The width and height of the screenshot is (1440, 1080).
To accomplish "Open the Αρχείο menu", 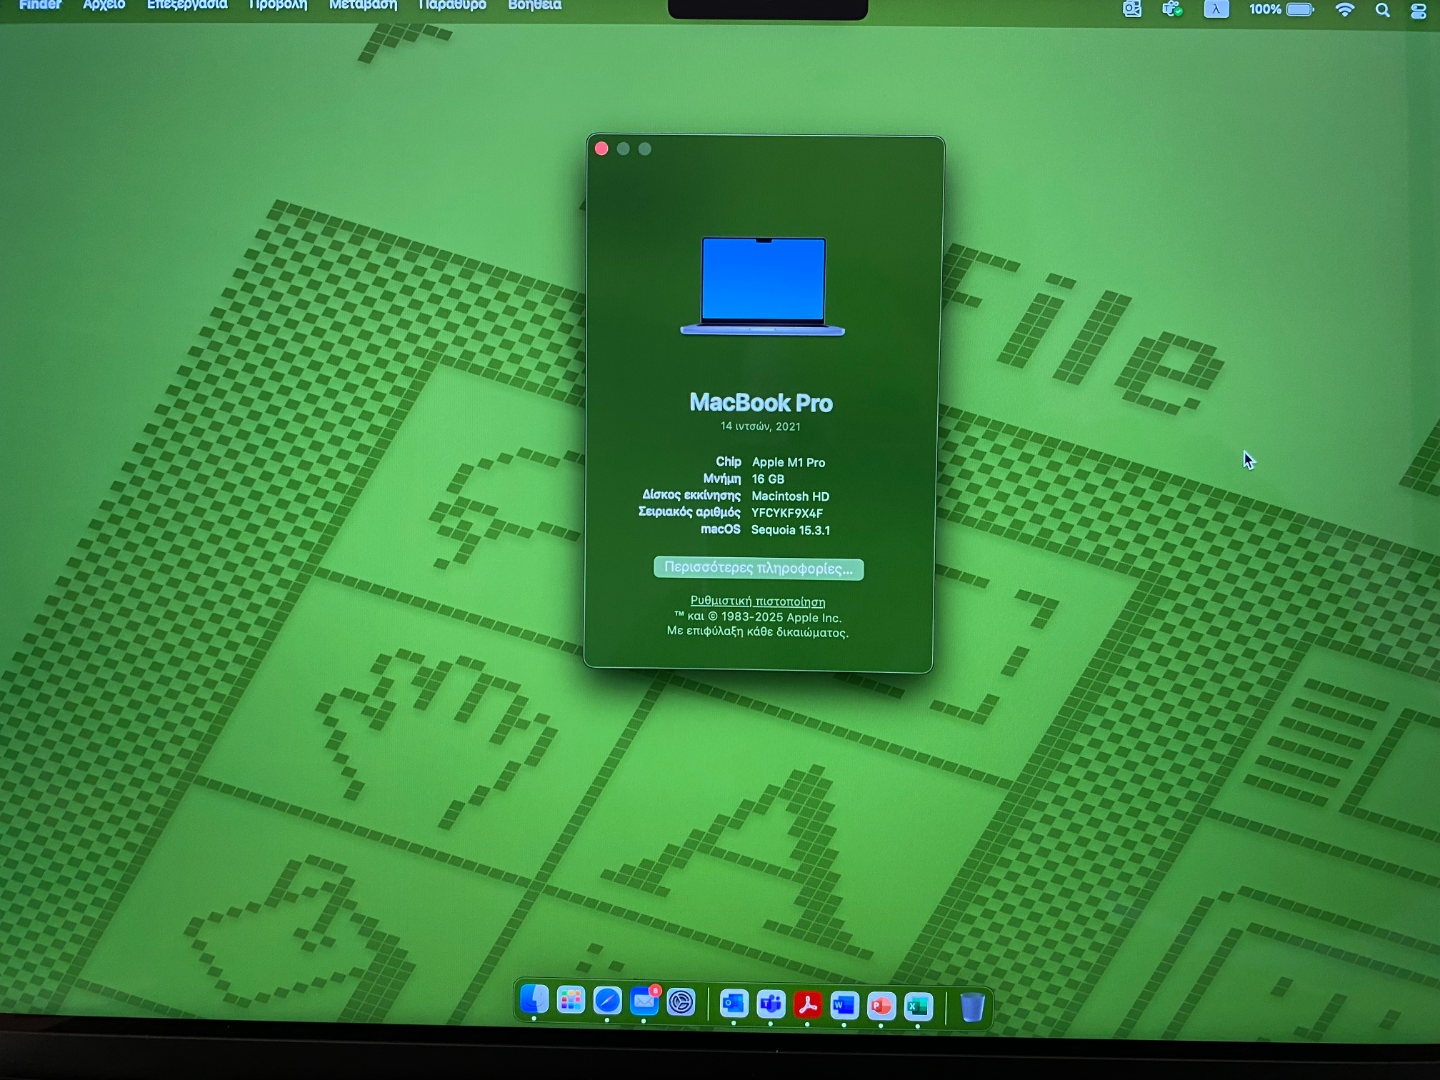I will coord(104,5).
